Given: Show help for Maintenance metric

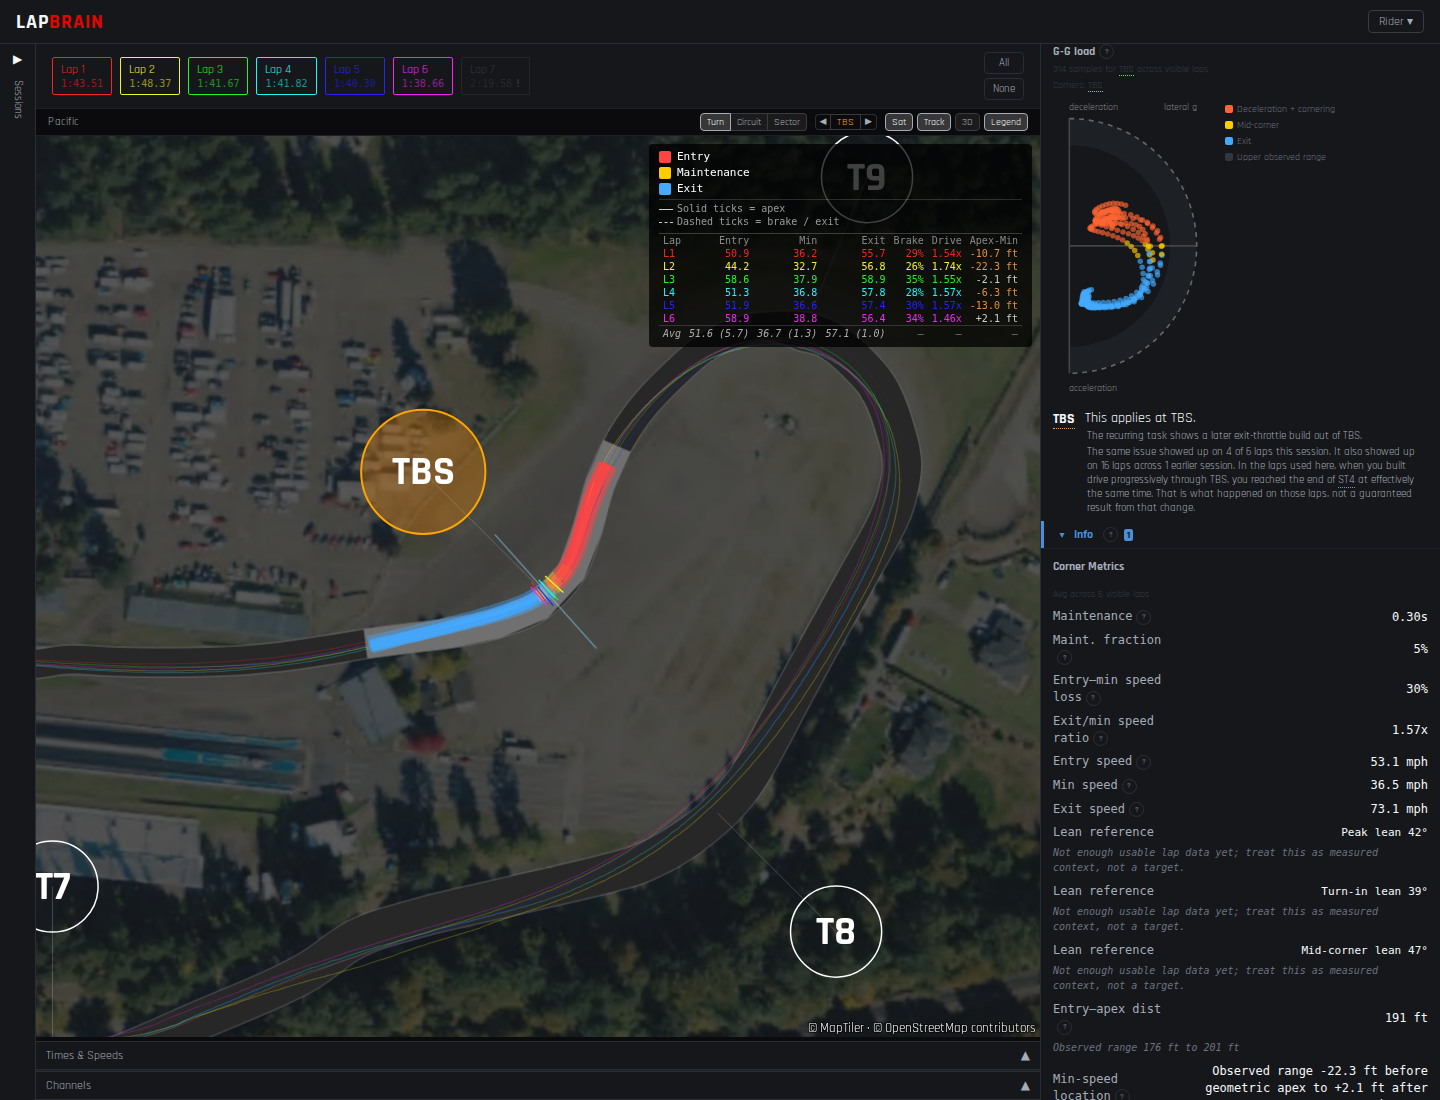Looking at the screenshot, I should click(x=1144, y=617).
